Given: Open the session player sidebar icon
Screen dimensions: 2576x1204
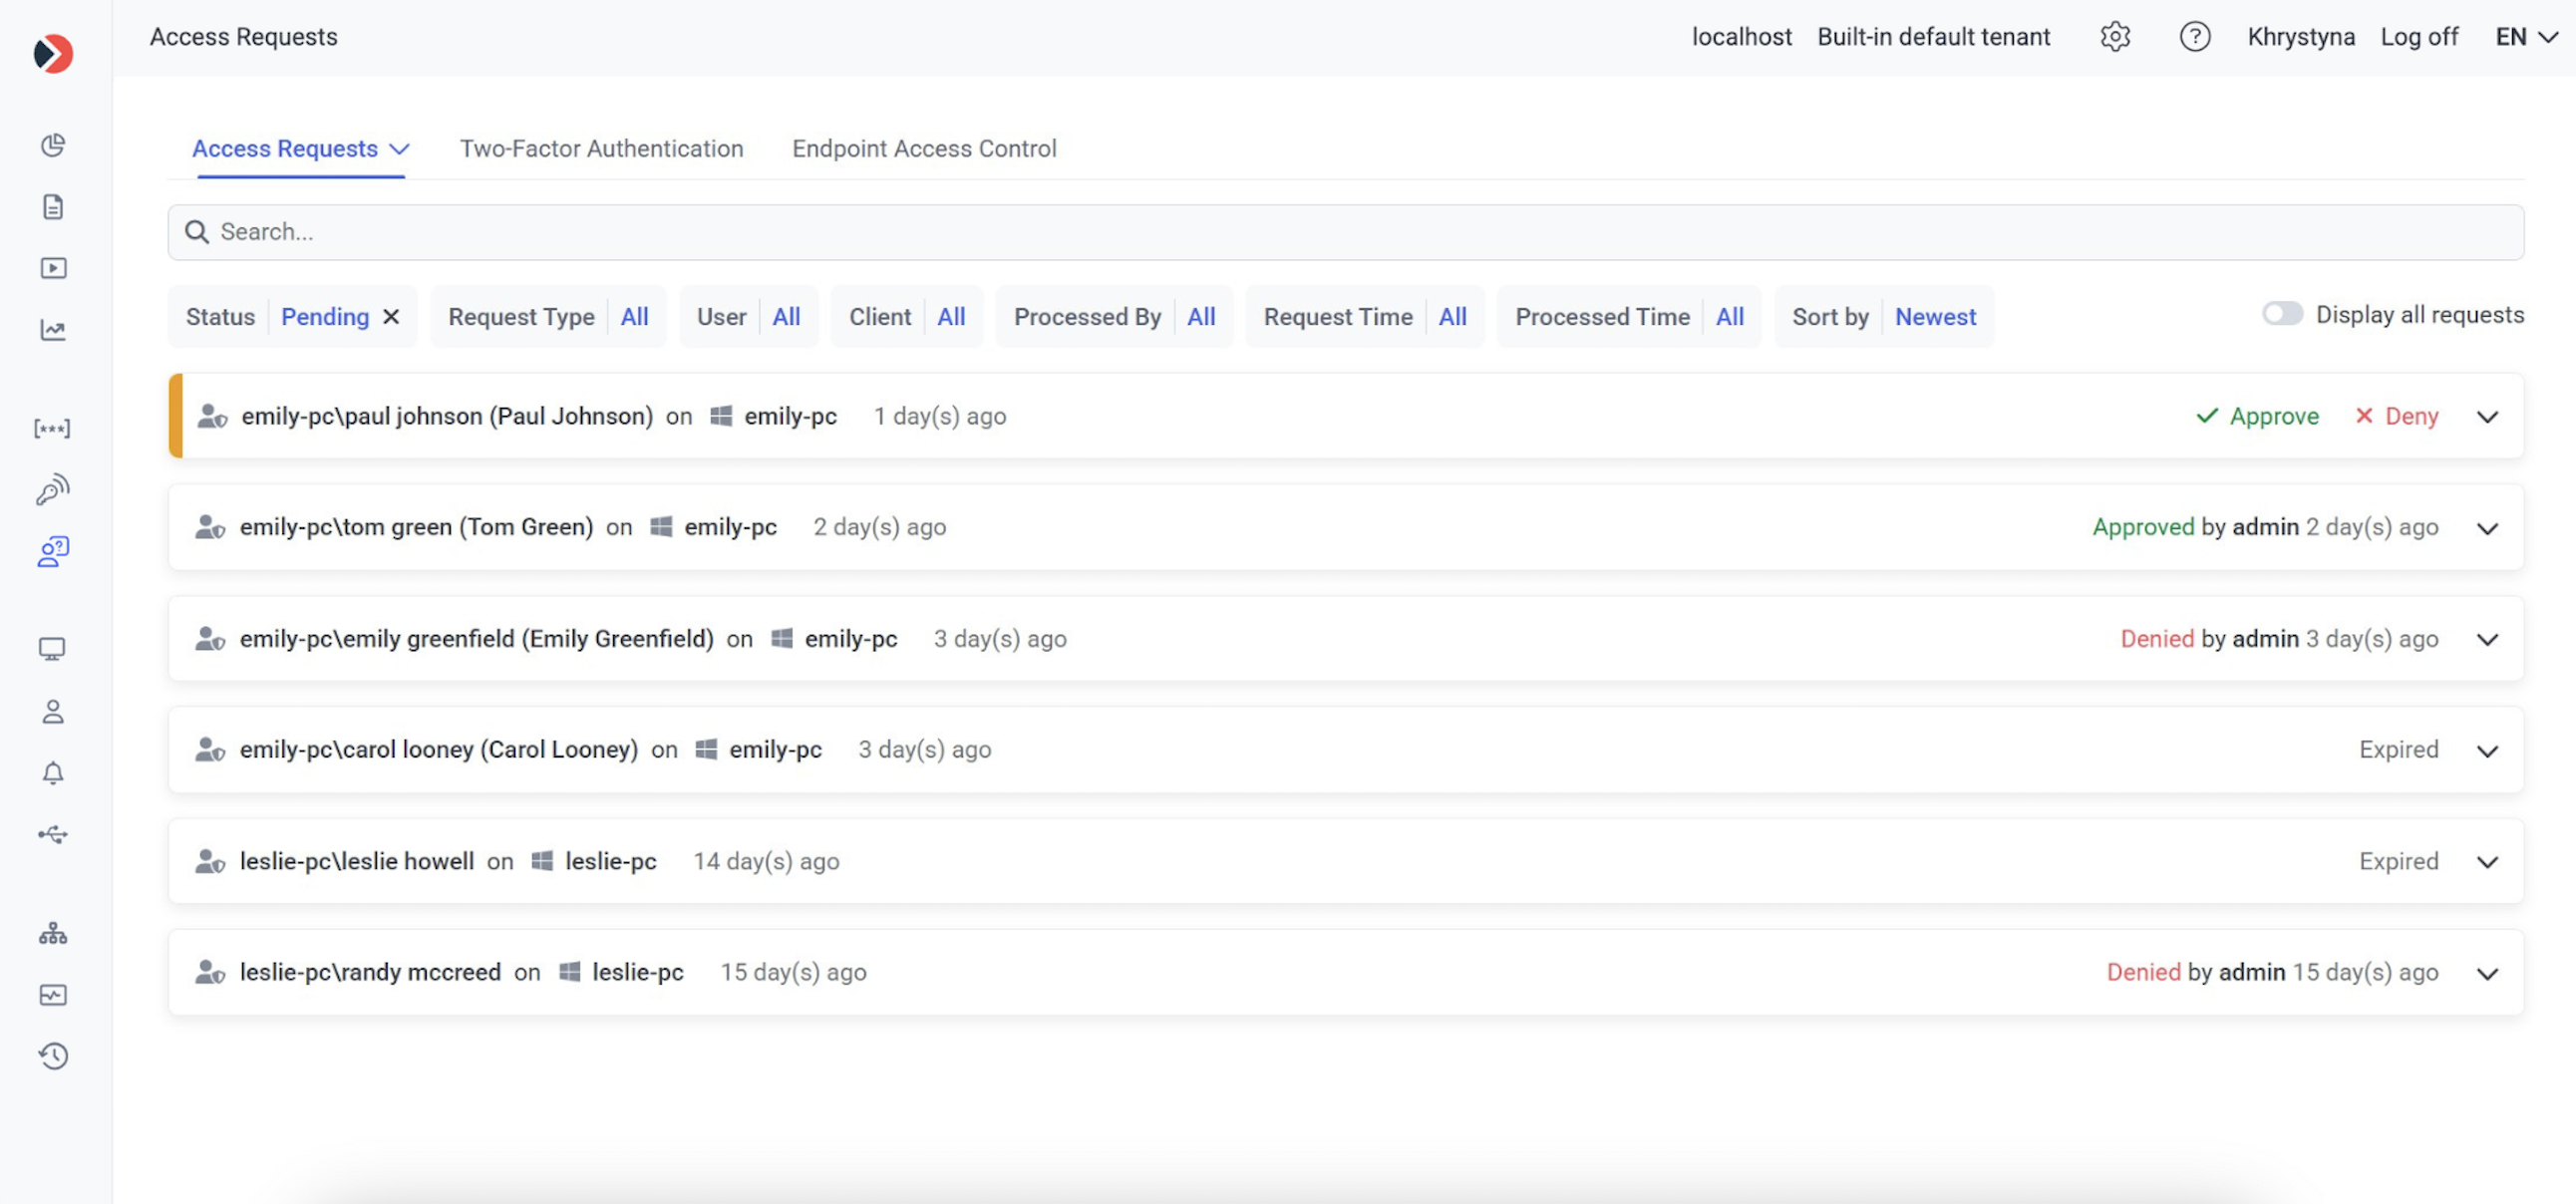Looking at the screenshot, I should [53, 268].
